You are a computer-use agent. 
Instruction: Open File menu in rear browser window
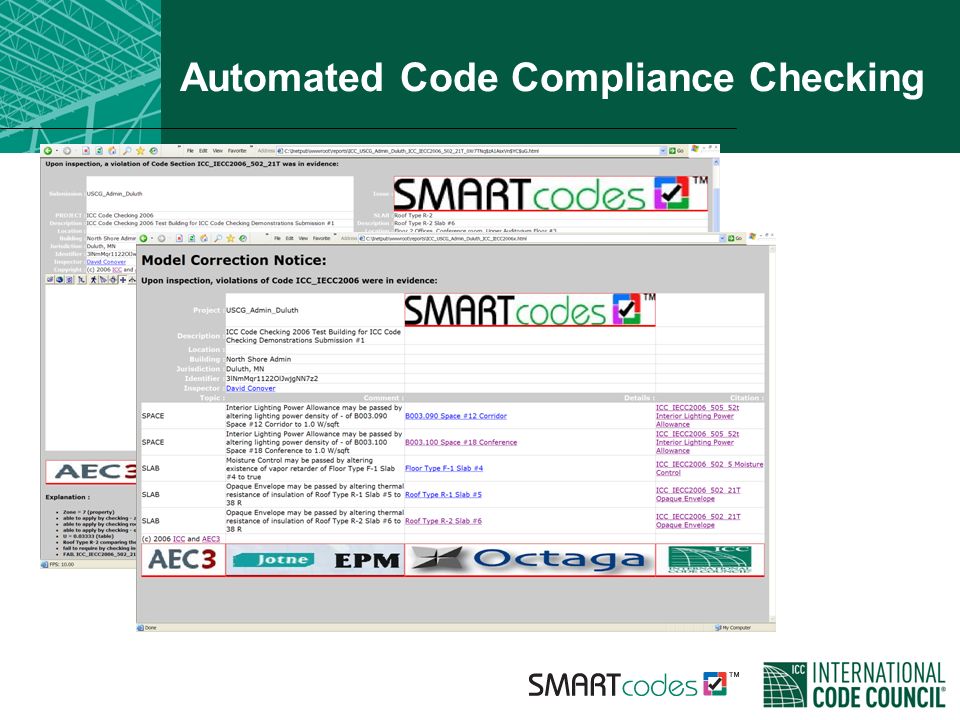(190, 151)
